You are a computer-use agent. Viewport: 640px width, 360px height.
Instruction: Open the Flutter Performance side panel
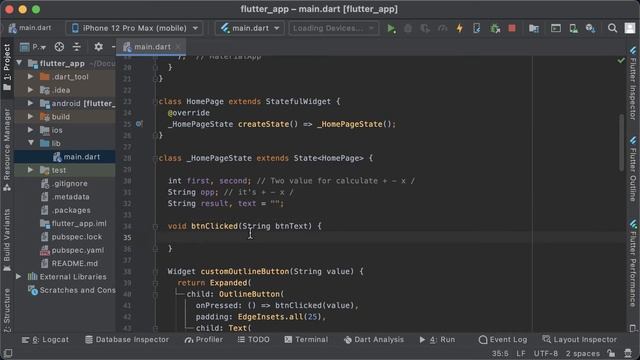point(633,263)
